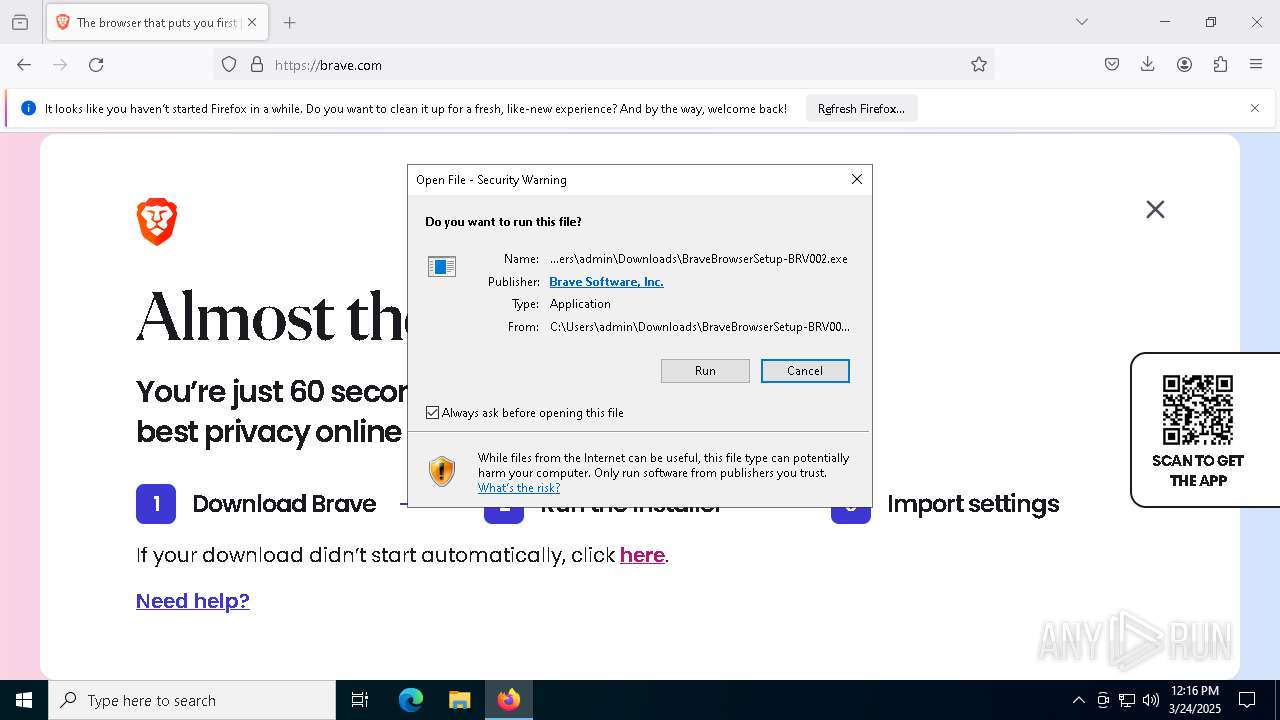Open the Firefox downloads panel

point(1148,65)
